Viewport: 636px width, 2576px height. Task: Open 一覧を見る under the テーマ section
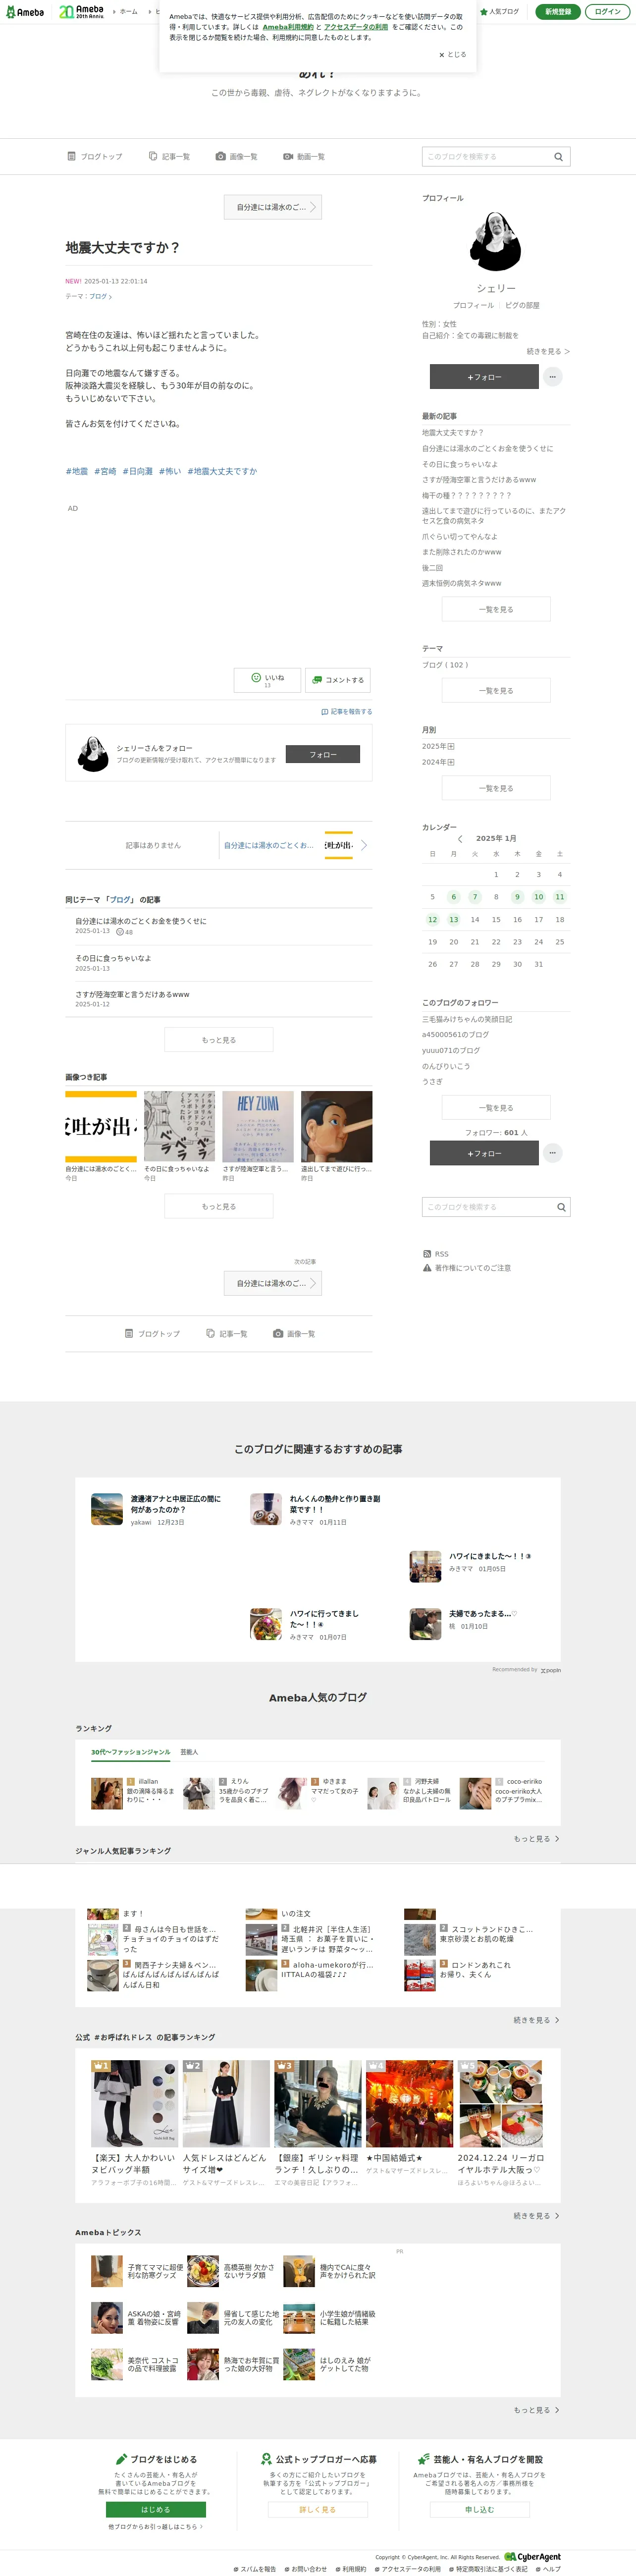(496, 691)
